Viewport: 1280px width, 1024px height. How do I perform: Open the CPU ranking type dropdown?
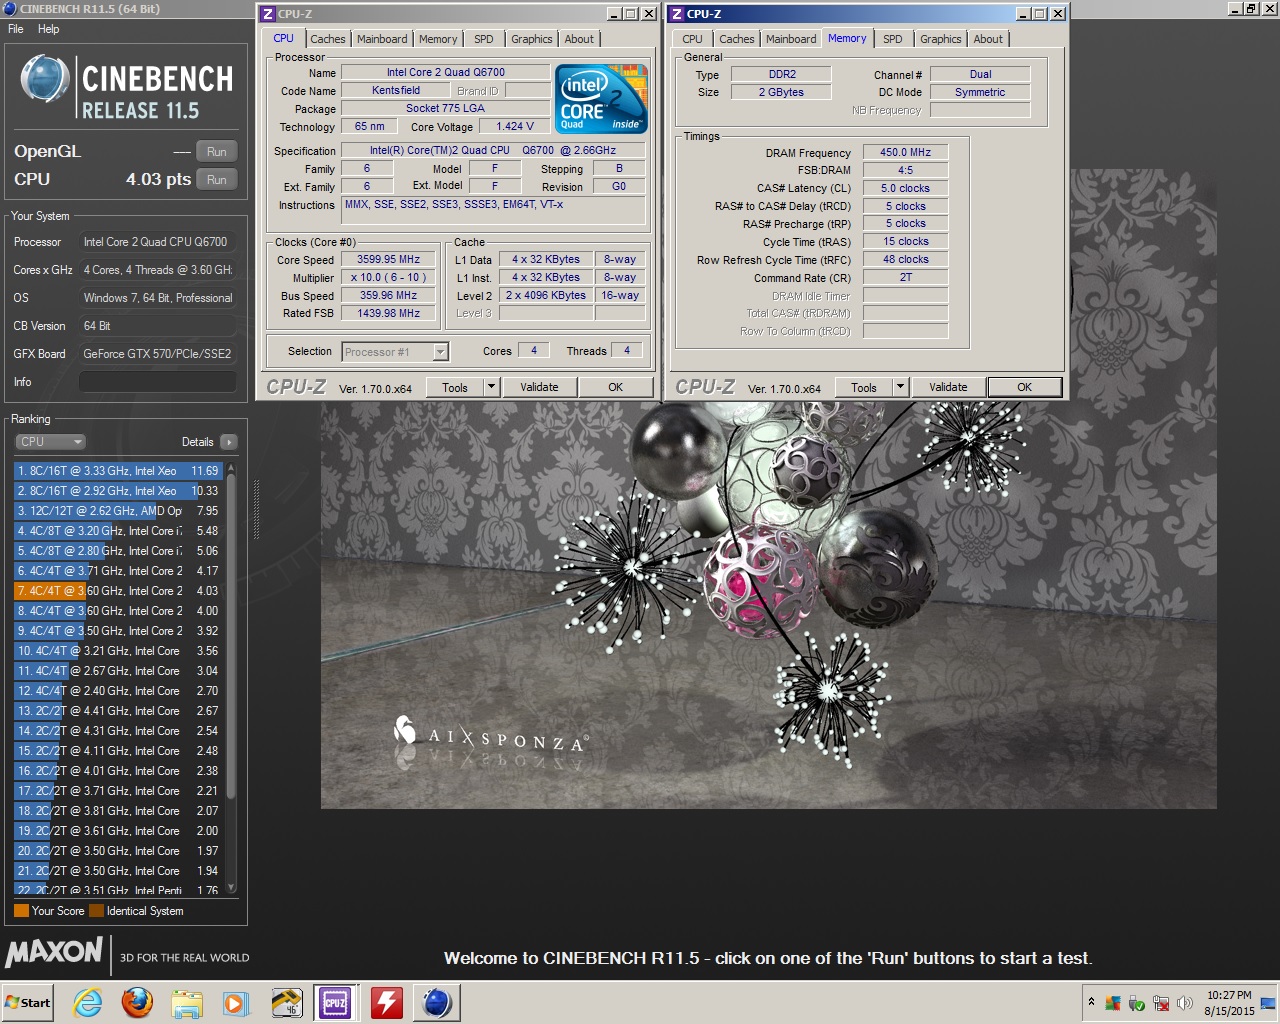(x=50, y=442)
